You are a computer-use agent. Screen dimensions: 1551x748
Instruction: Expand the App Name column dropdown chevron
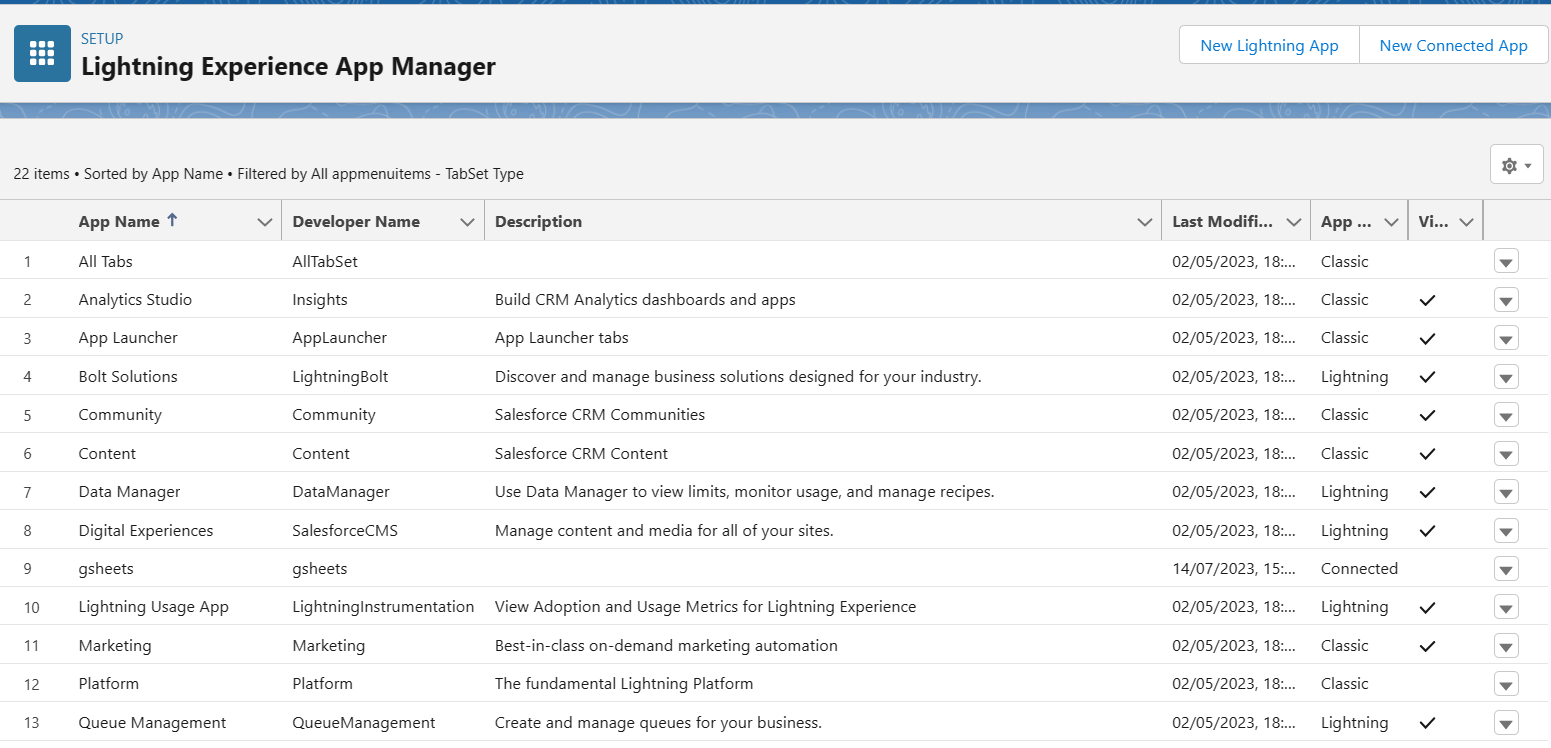pos(265,222)
